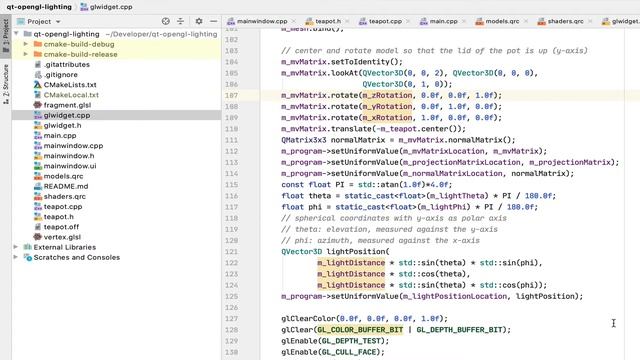Open shaders.qrc in project tree
The height and width of the screenshot is (360, 640).
pyautogui.click(x=64, y=196)
